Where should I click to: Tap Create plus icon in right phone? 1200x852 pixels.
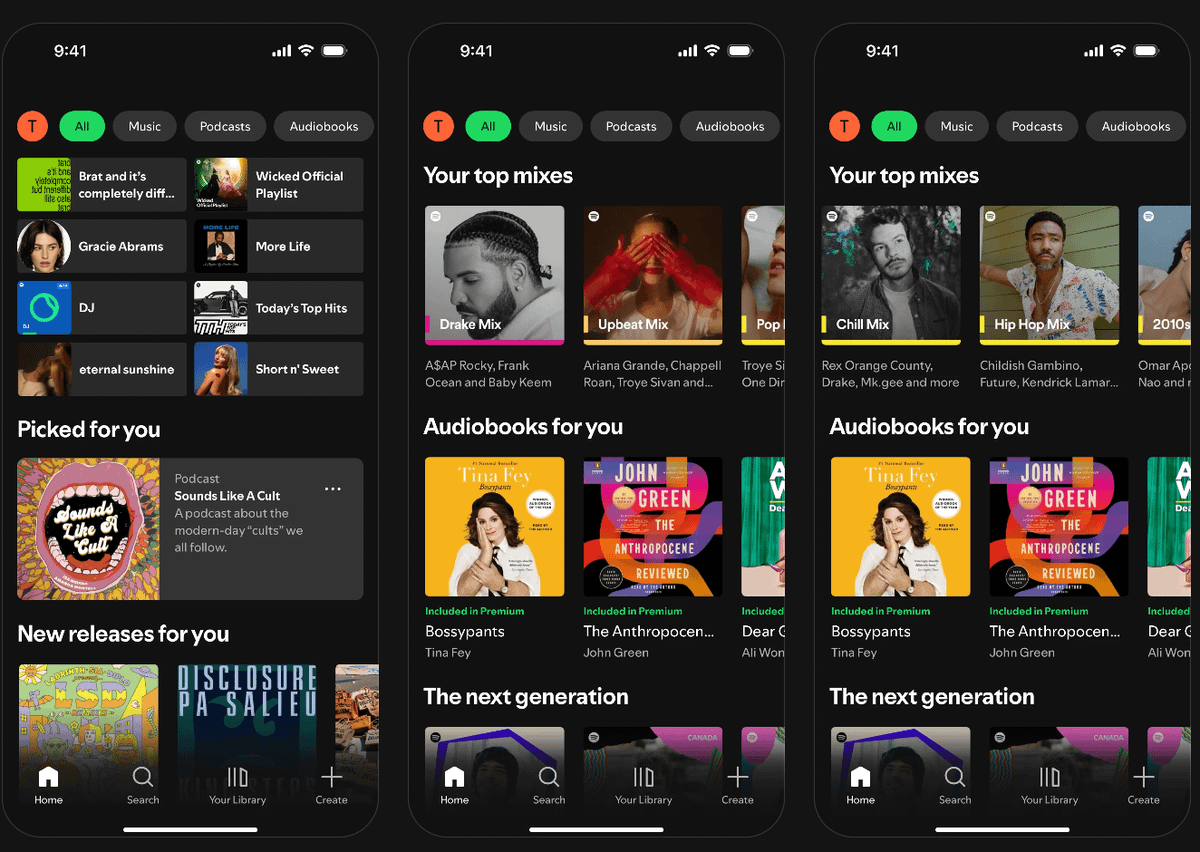[1143, 777]
